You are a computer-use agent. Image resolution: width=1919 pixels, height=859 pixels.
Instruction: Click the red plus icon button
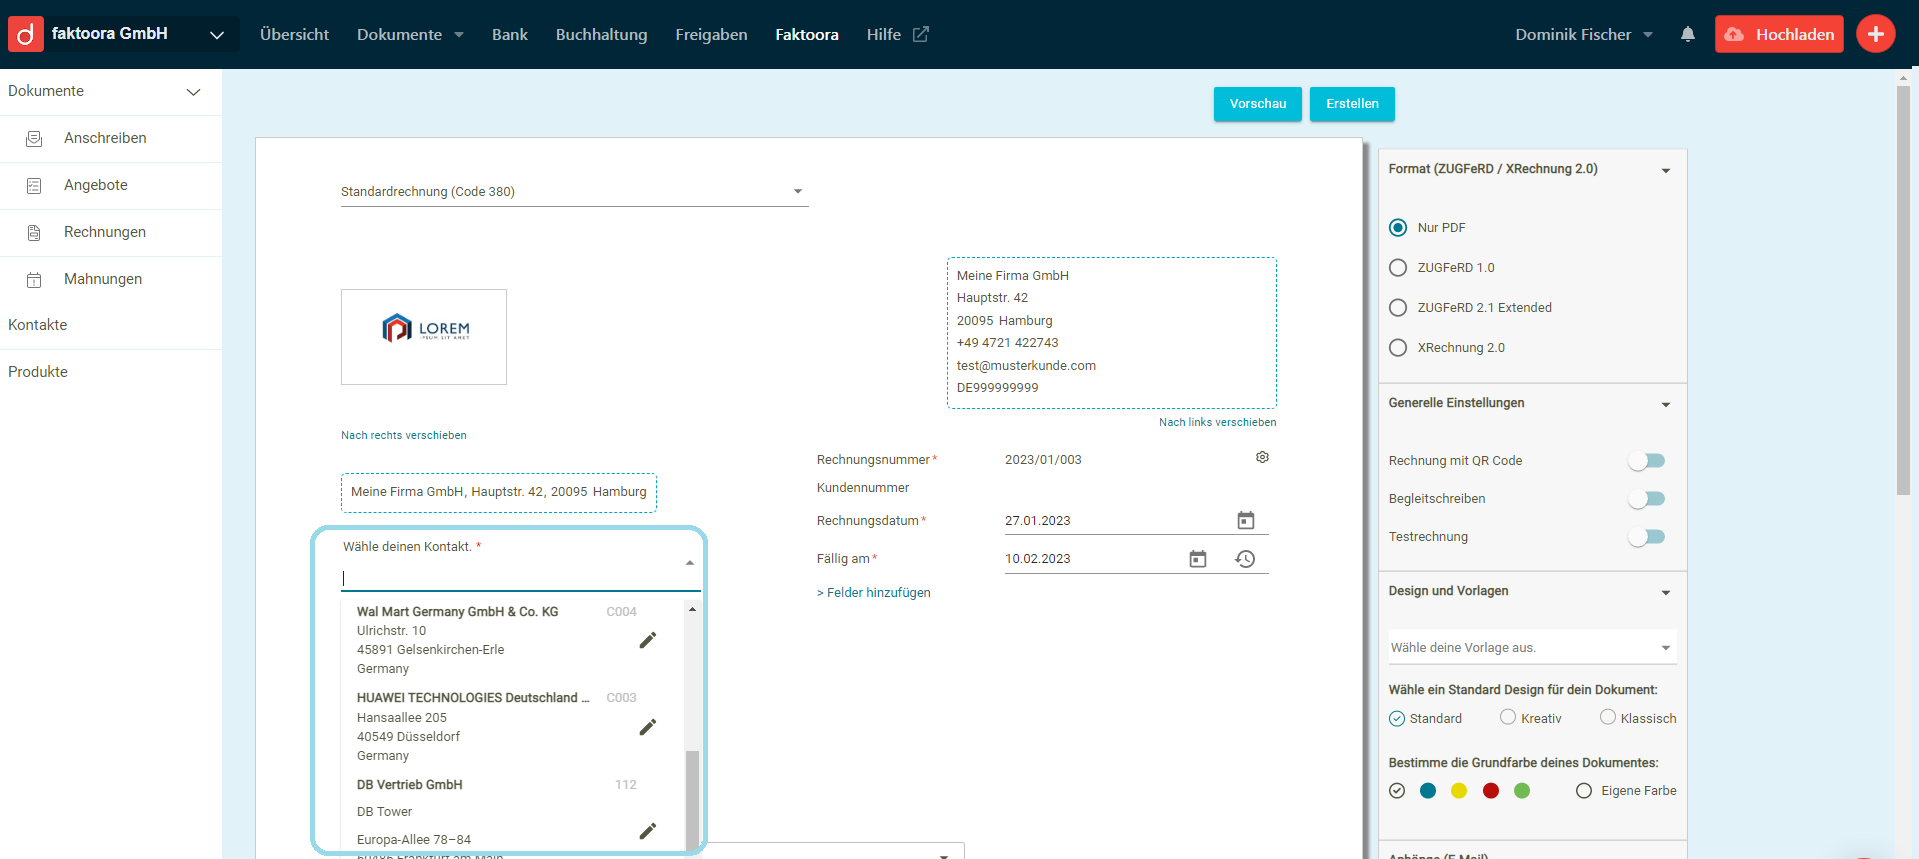tap(1875, 34)
